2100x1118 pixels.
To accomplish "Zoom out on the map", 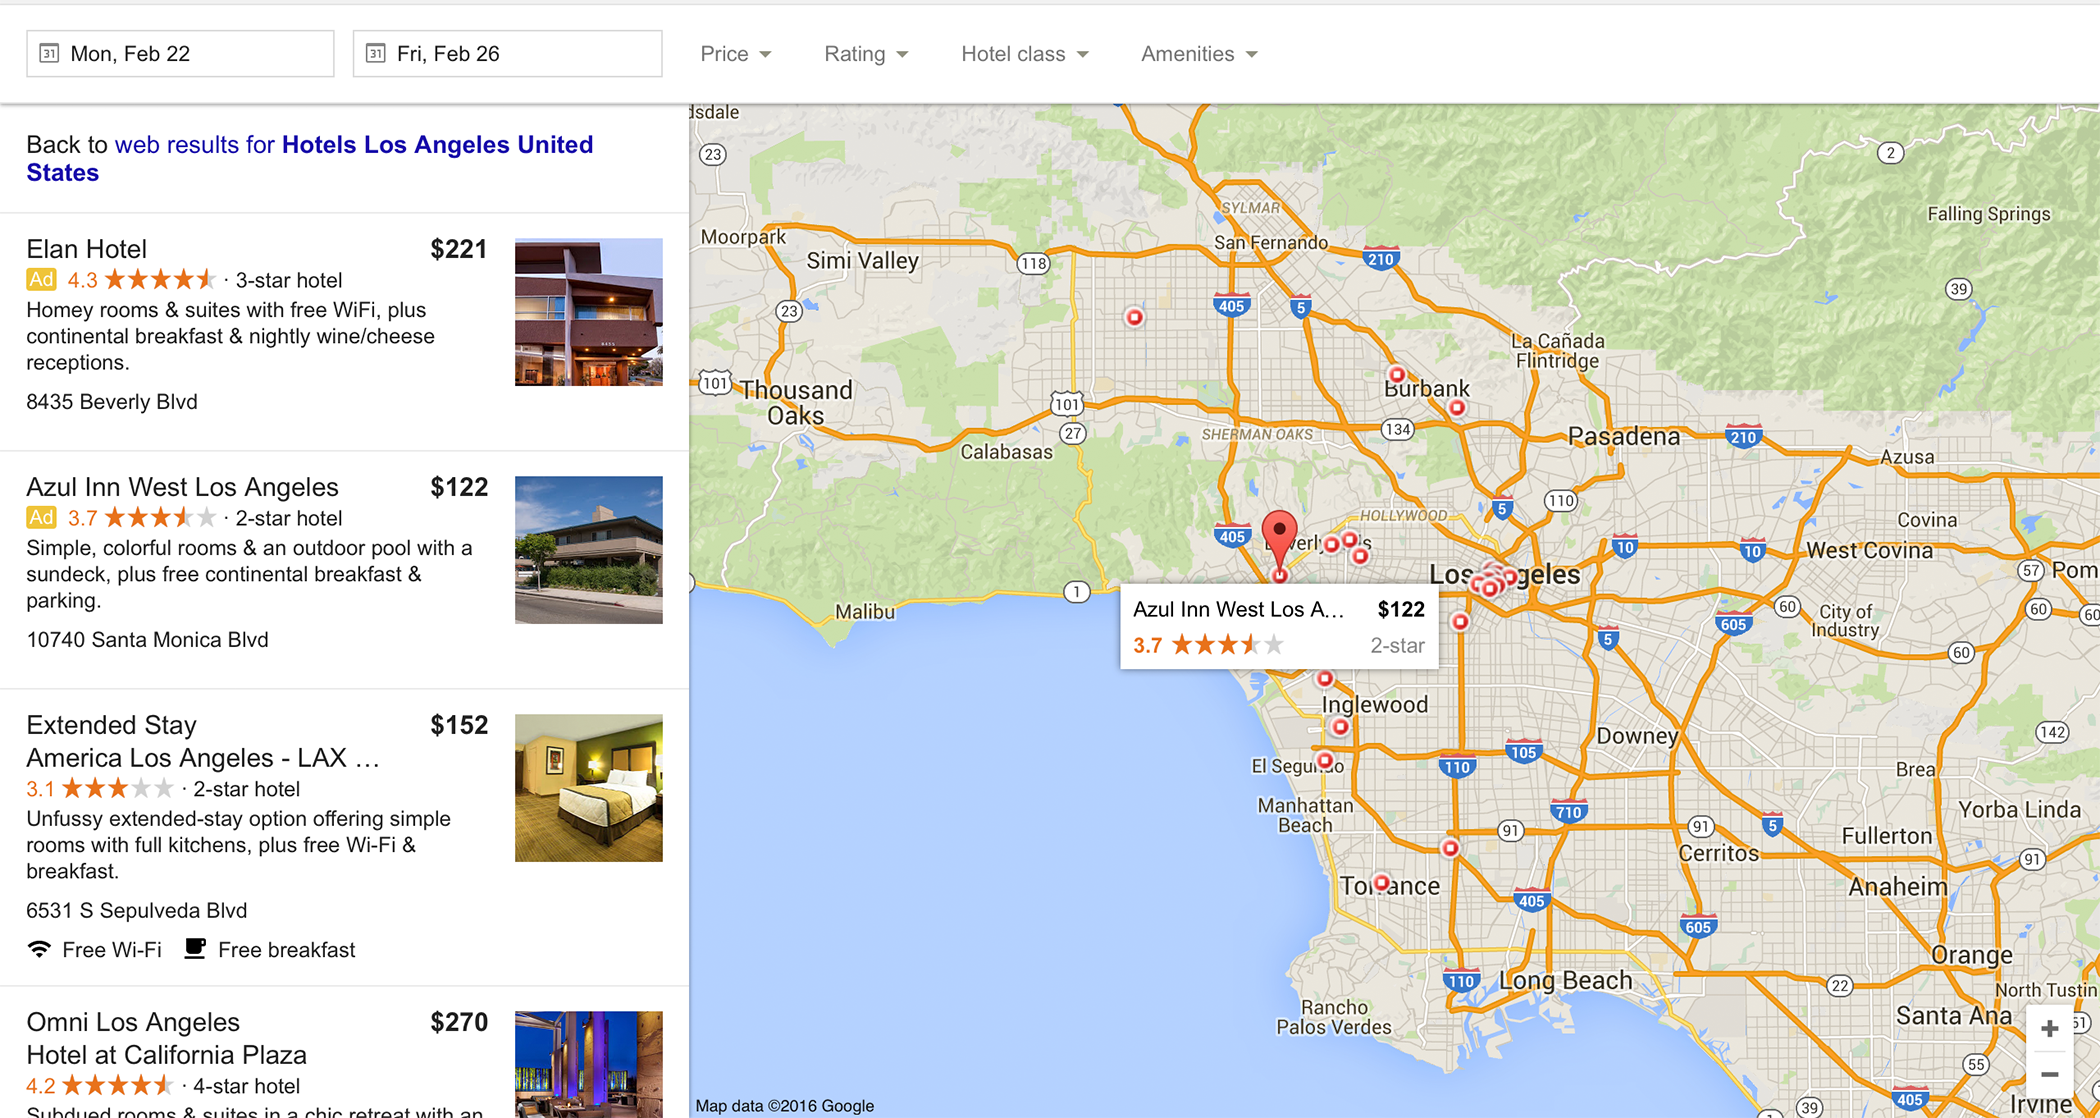I will point(2050,1075).
